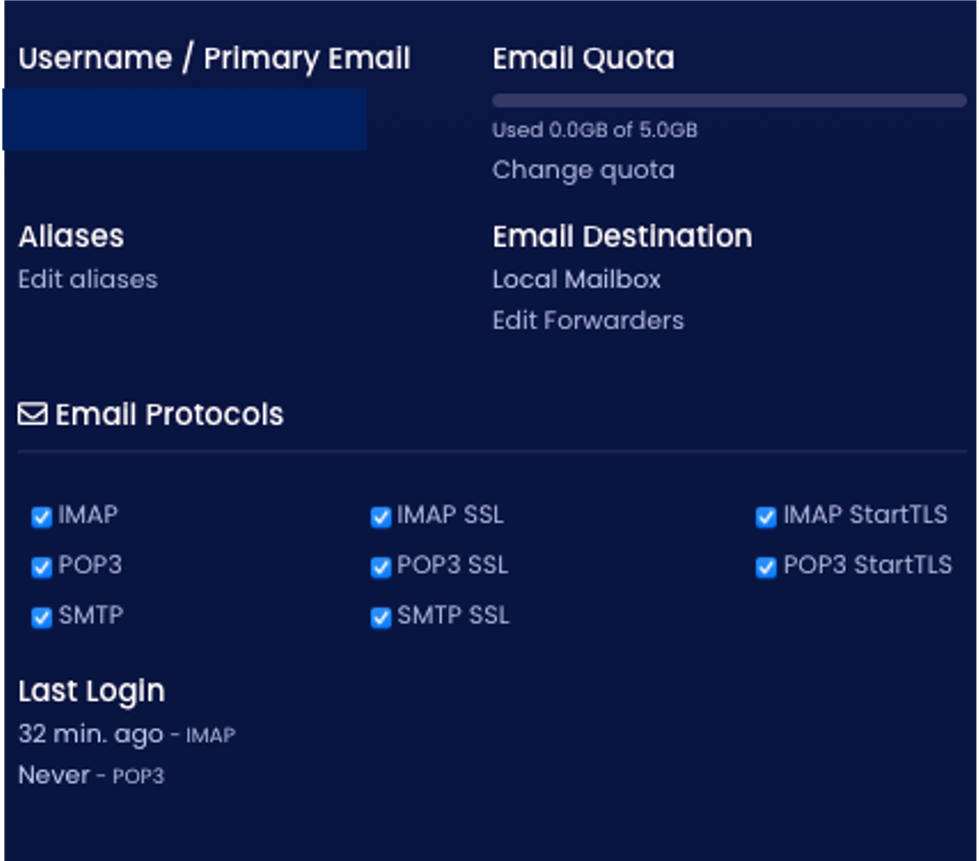The height and width of the screenshot is (861, 980).
Task: Click the envelope icon beside Email Protocols
Action: click(x=32, y=414)
